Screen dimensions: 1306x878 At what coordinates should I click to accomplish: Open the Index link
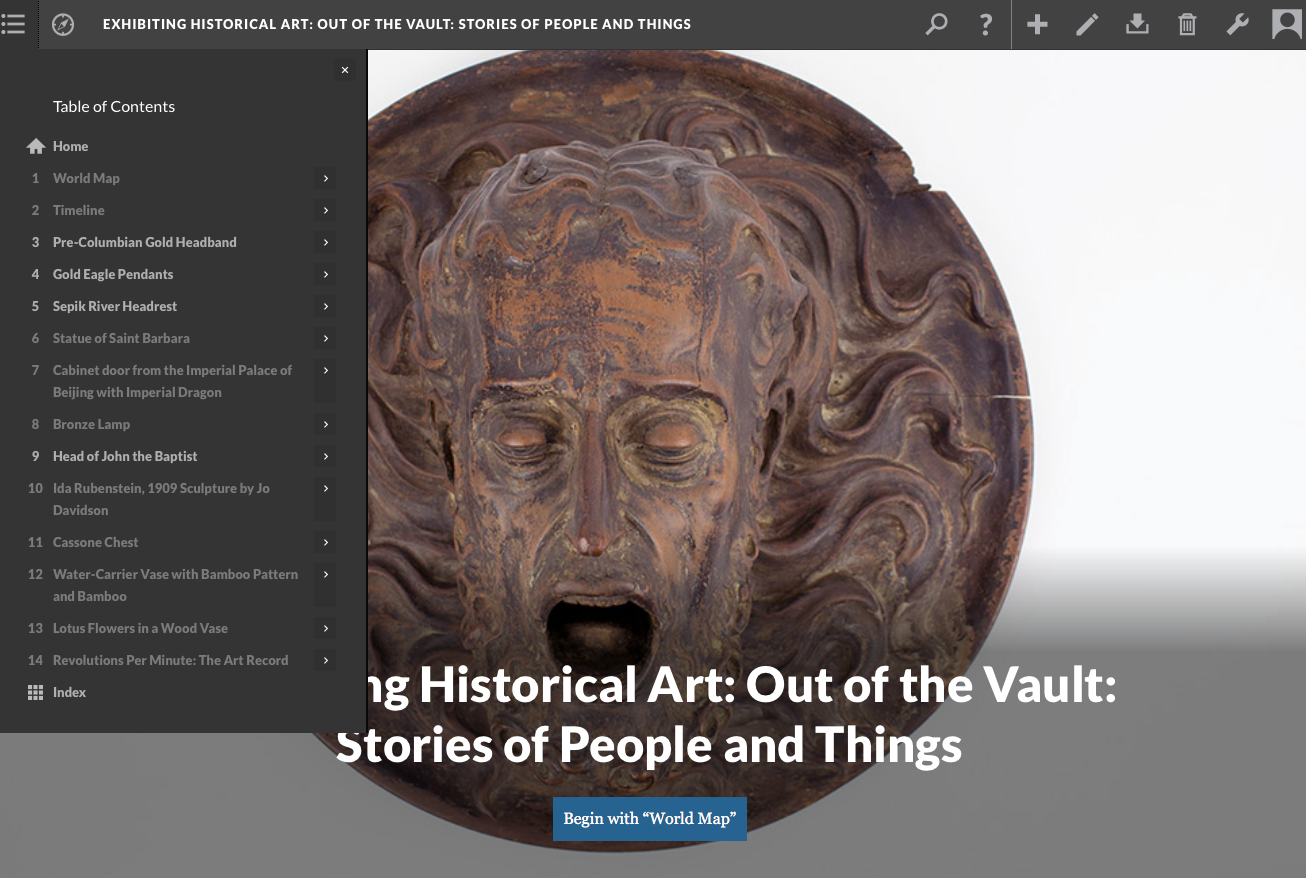point(69,692)
